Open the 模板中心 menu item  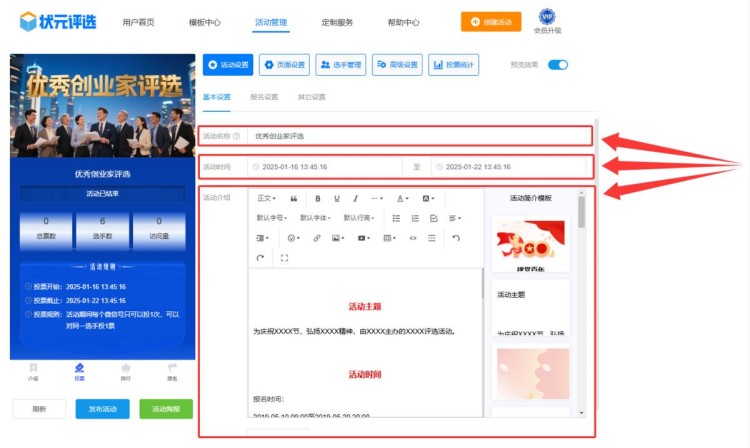tap(205, 22)
